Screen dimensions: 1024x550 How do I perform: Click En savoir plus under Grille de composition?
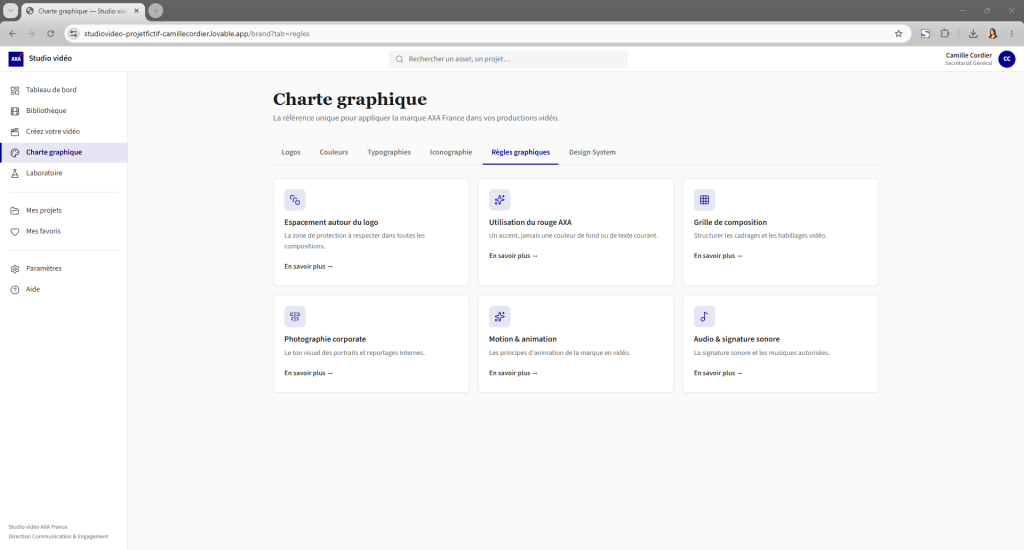click(718, 256)
